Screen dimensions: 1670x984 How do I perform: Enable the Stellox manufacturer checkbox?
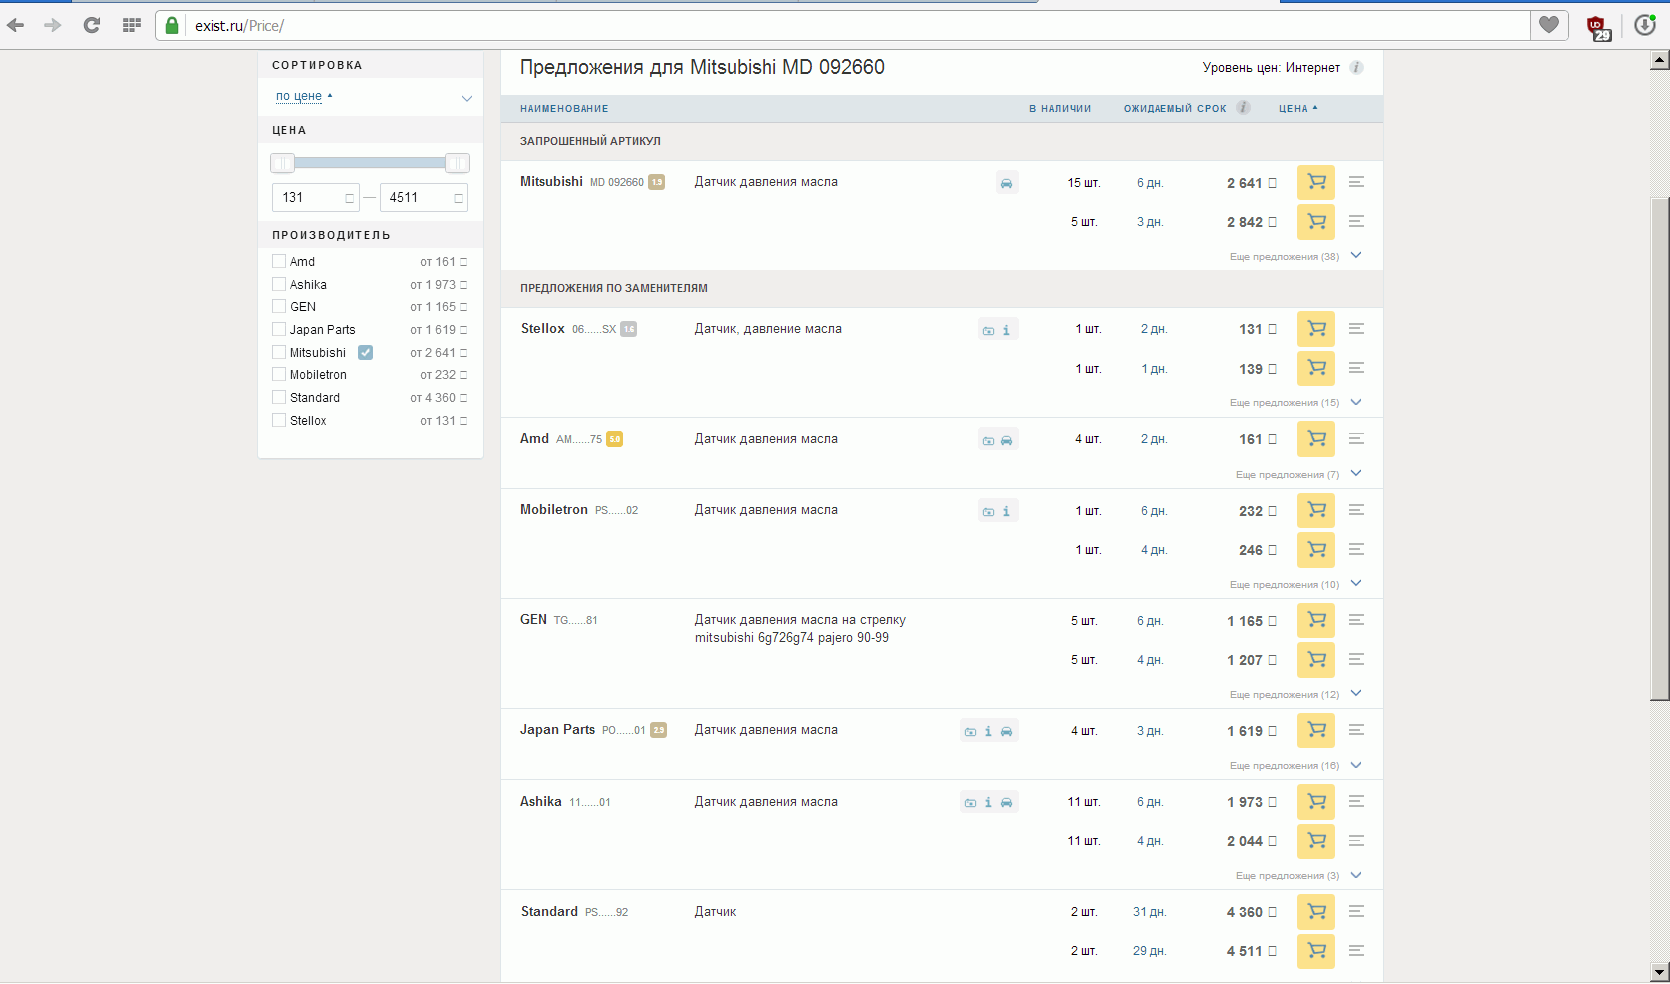click(x=279, y=420)
